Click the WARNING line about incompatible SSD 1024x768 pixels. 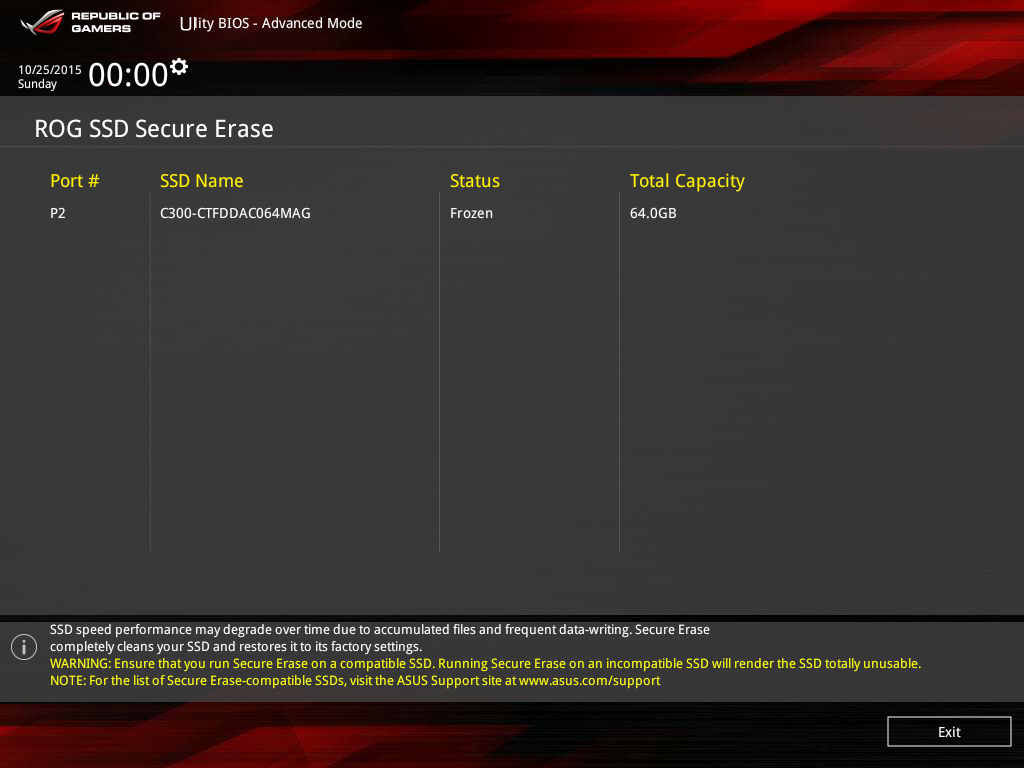(x=485, y=664)
